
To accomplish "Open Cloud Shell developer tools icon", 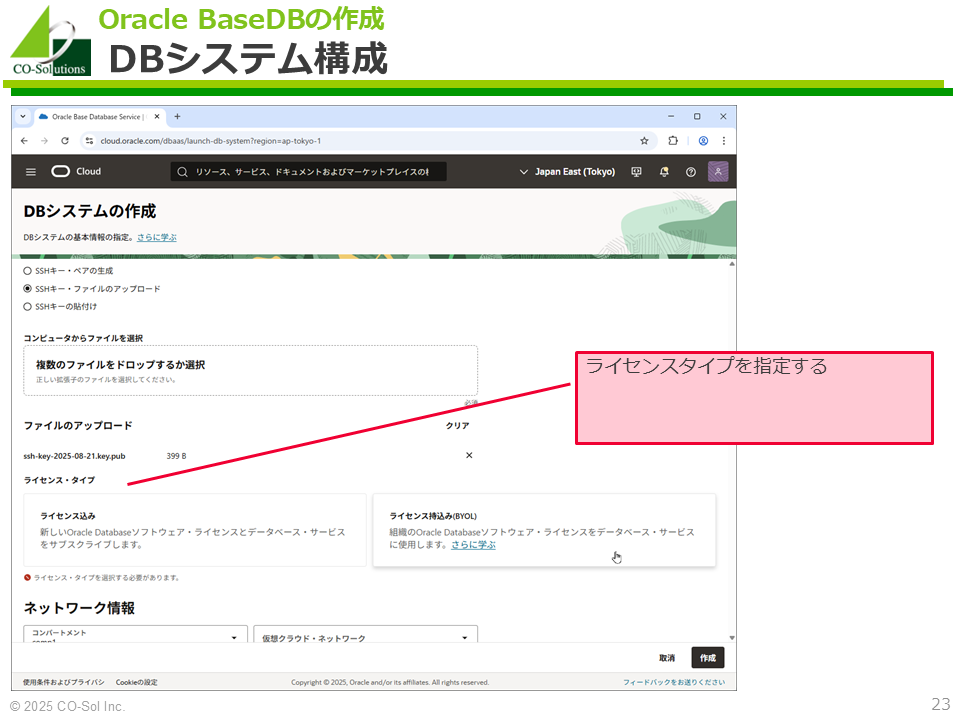I will point(637,172).
